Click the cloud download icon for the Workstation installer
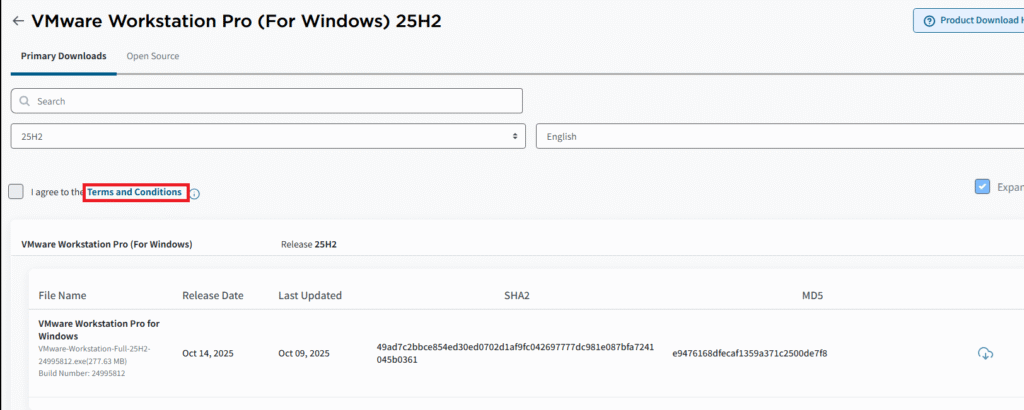This screenshot has height=410, width=1024. pos(984,353)
